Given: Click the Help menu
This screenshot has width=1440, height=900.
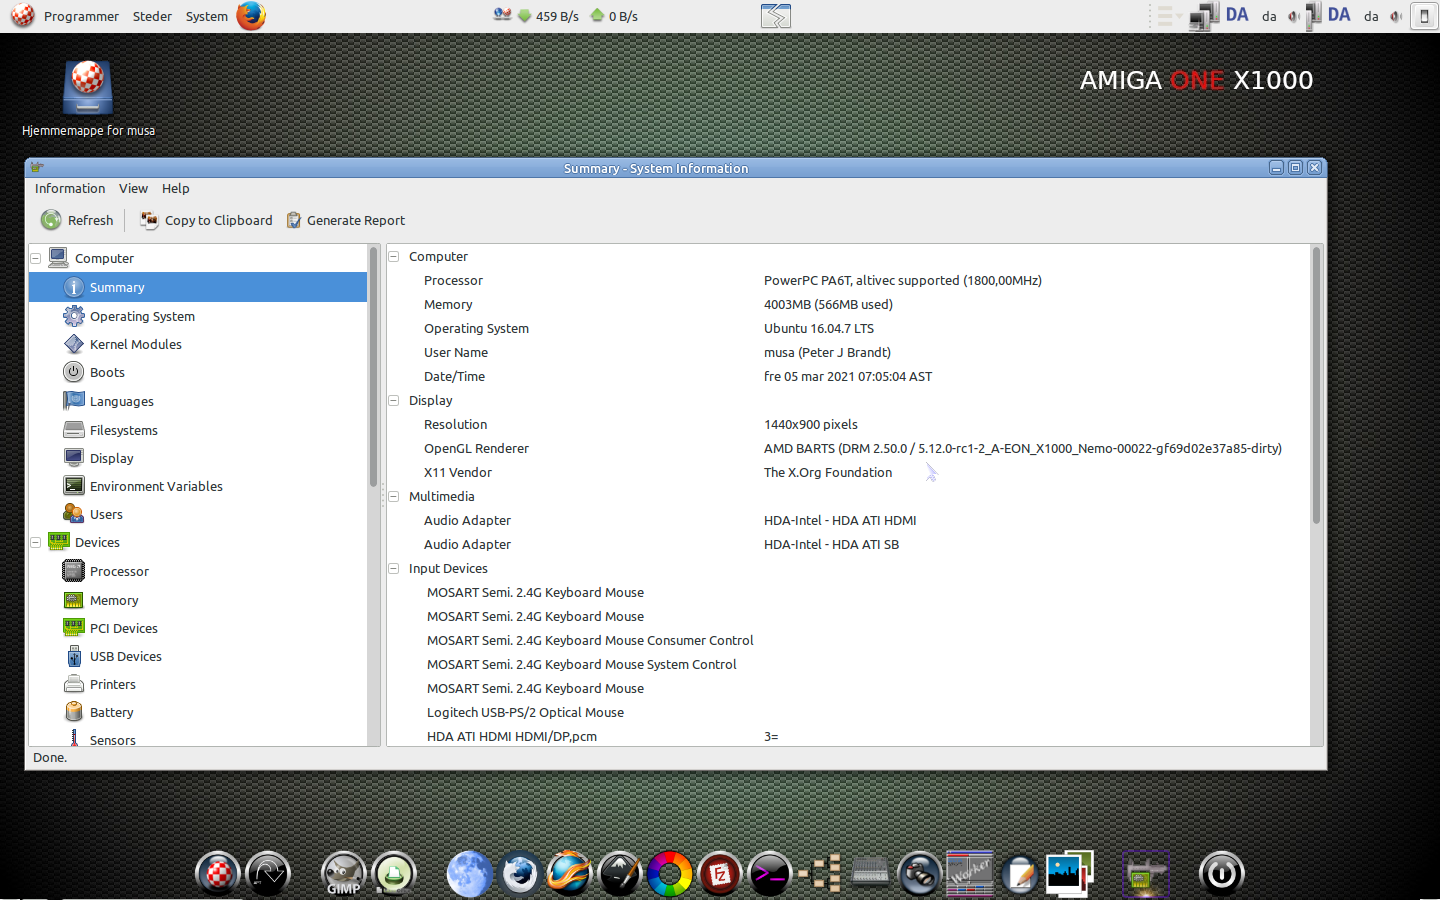Looking at the screenshot, I should click(x=176, y=188).
